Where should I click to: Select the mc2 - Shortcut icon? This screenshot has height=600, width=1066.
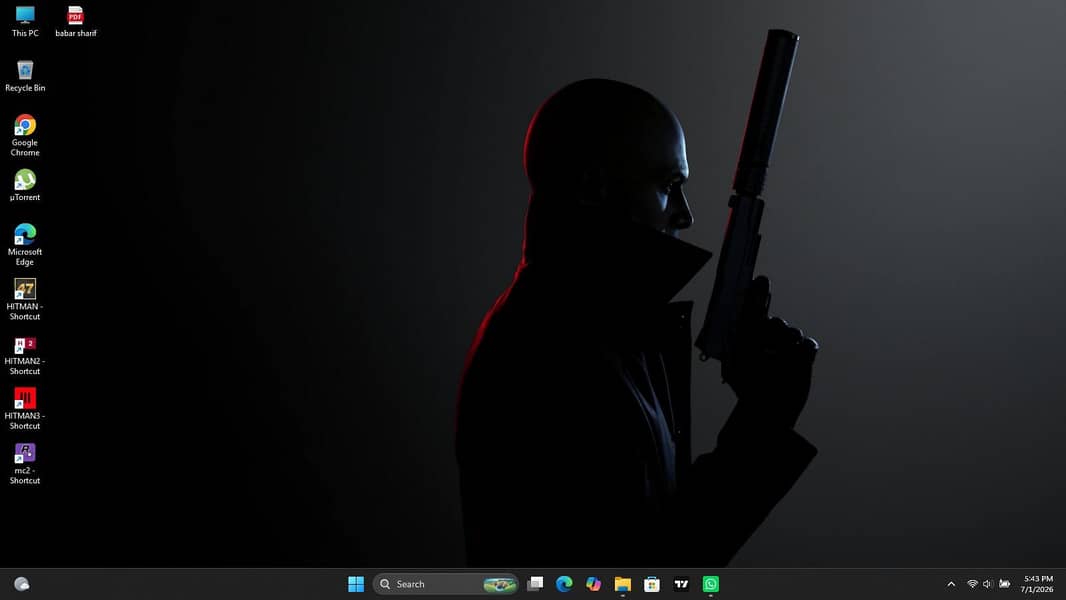[25, 463]
